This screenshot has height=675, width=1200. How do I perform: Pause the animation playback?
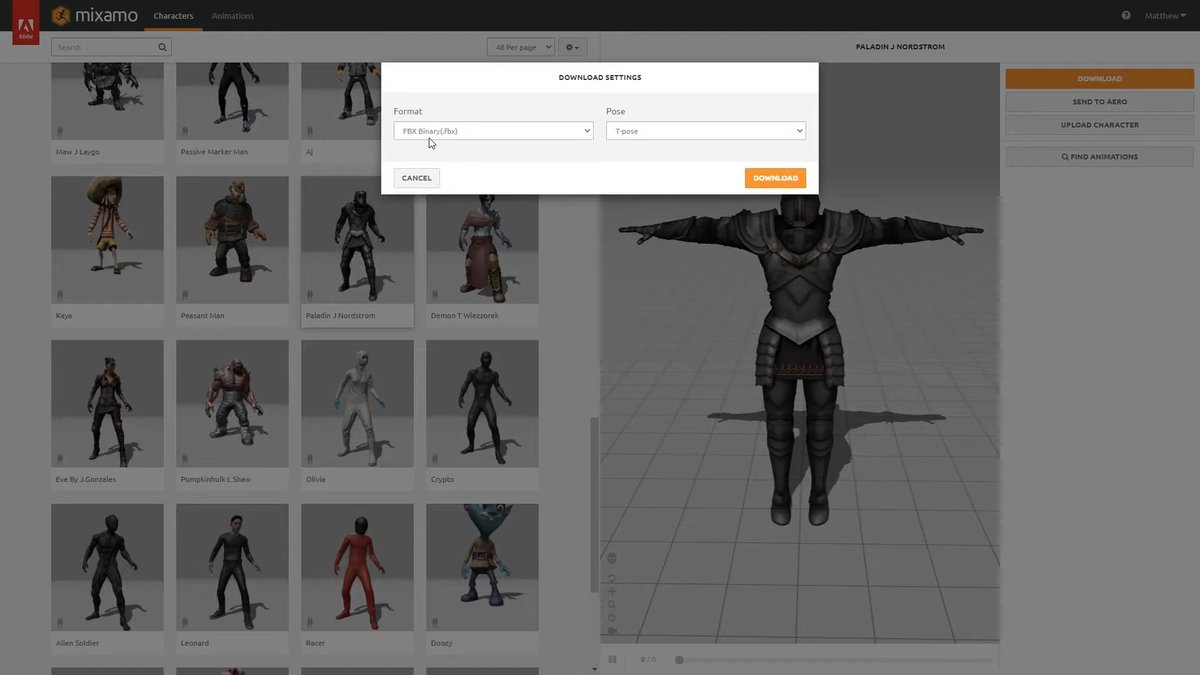(612, 659)
